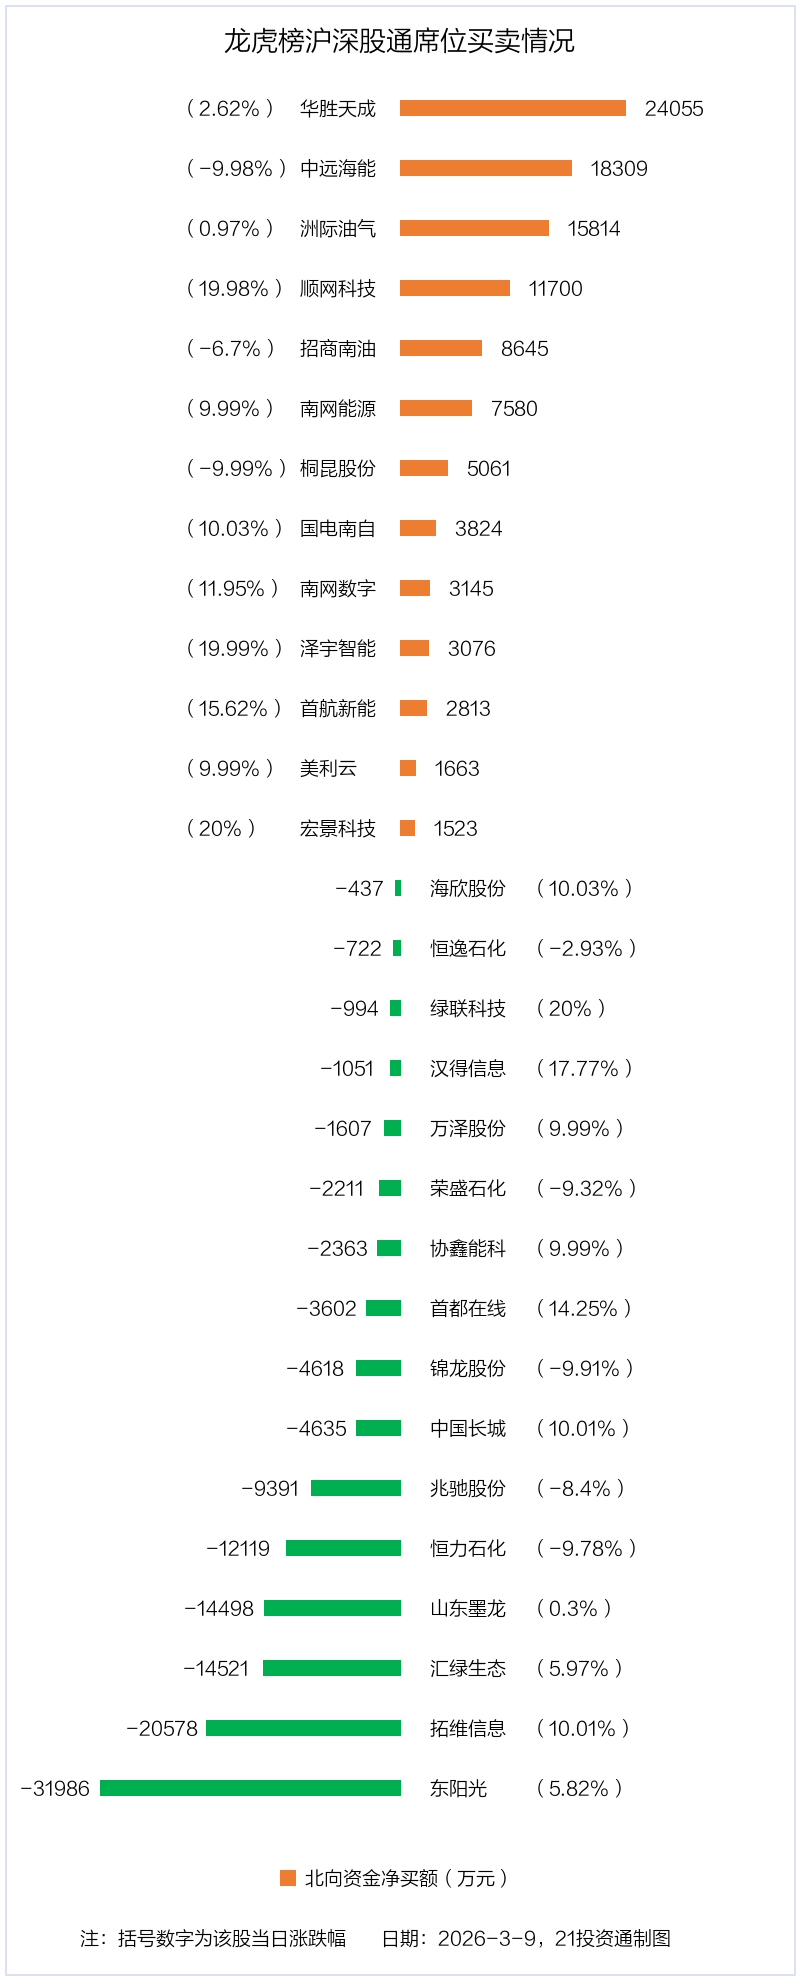Click the 17.77% change for 汉得信息
Screen dimensions: 800x1980
584,1068
